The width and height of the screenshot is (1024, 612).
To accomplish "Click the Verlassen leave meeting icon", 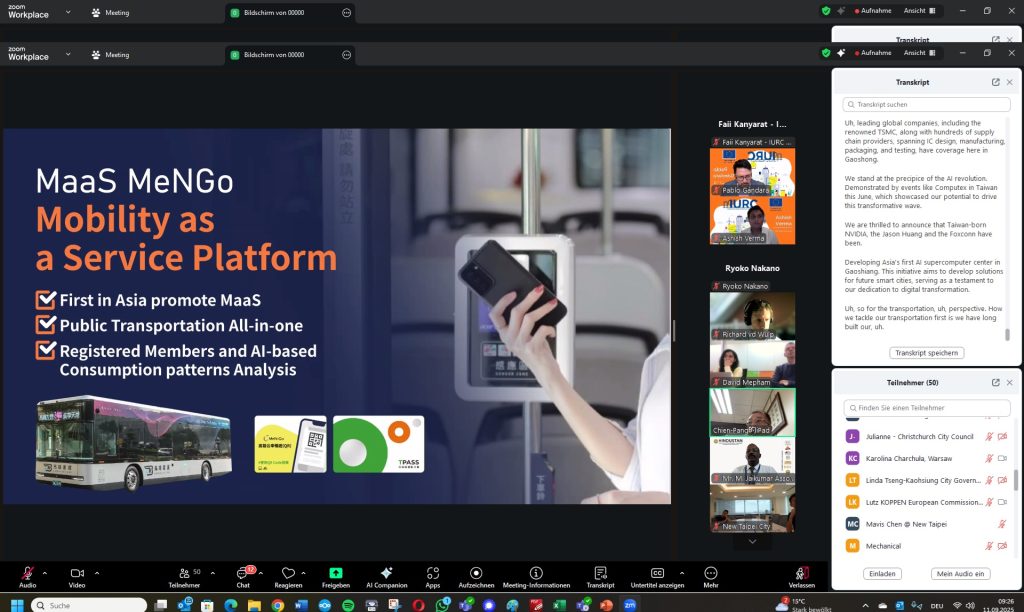I will pyautogui.click(x=801, y=573).
